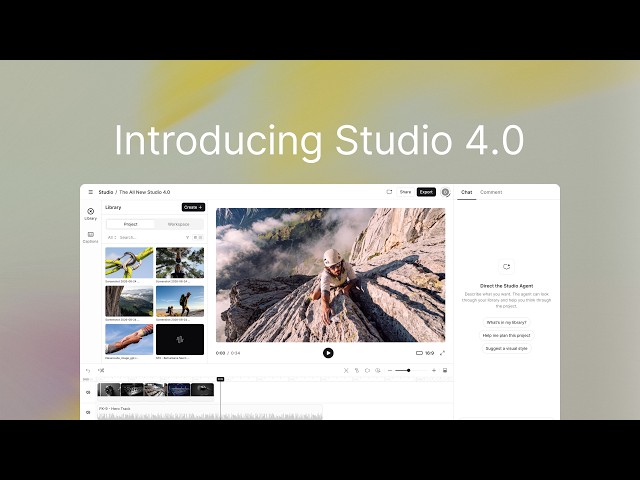Adjust the timeline zoom slider handle
Image resolution: width=640 pixels, height=480 pixels.
409,371
